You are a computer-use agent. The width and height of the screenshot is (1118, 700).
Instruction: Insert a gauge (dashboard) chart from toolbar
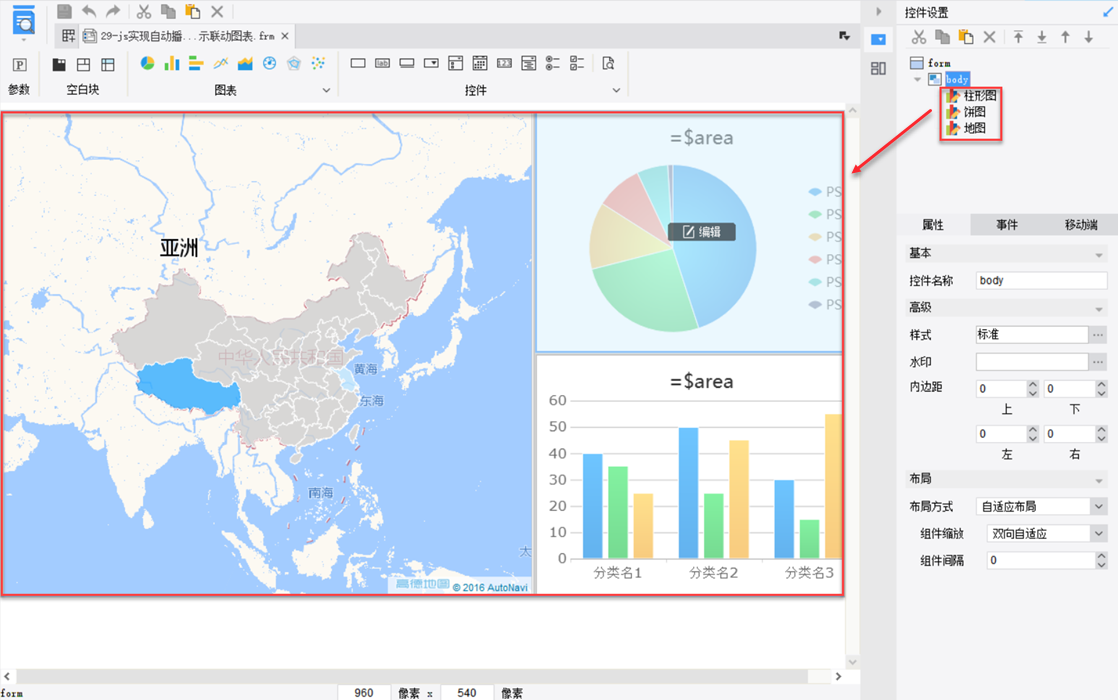269,64
